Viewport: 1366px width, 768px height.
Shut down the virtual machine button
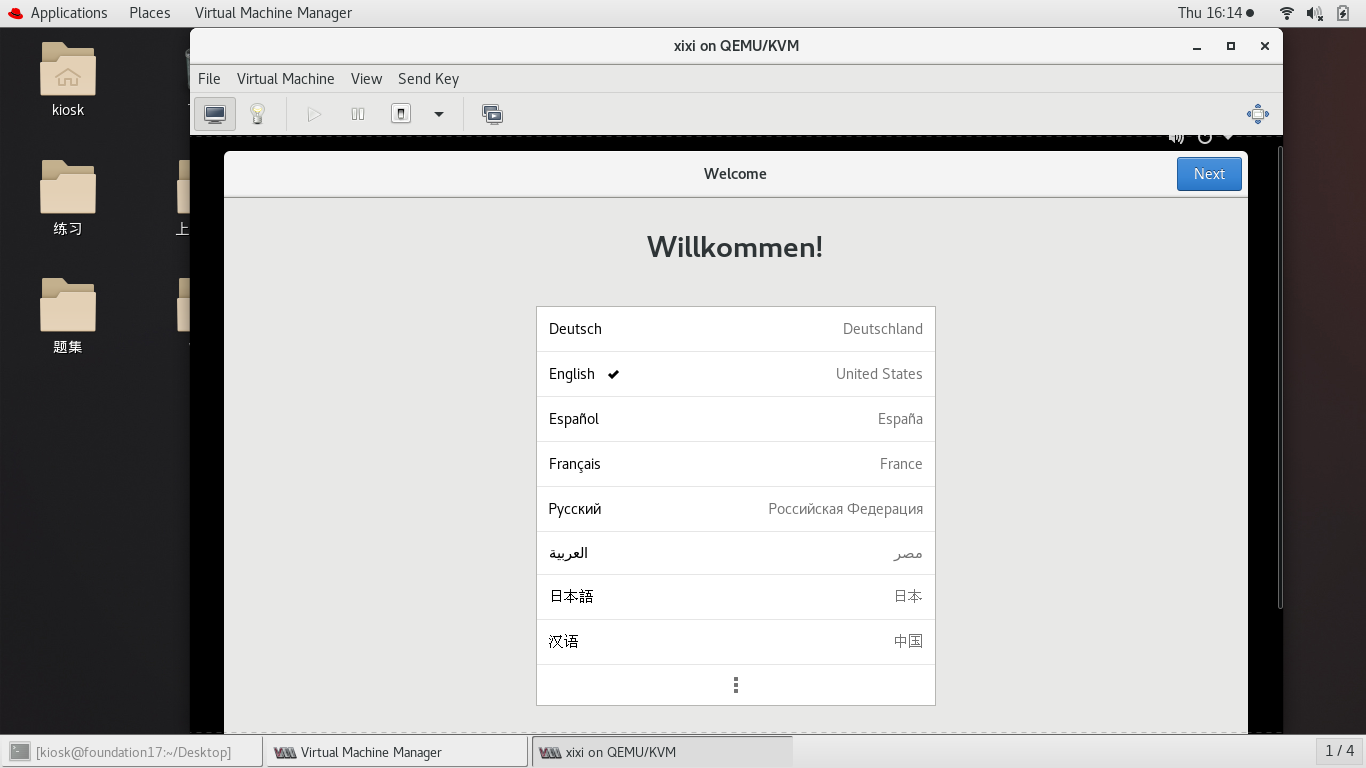click(x=401, y=114)
